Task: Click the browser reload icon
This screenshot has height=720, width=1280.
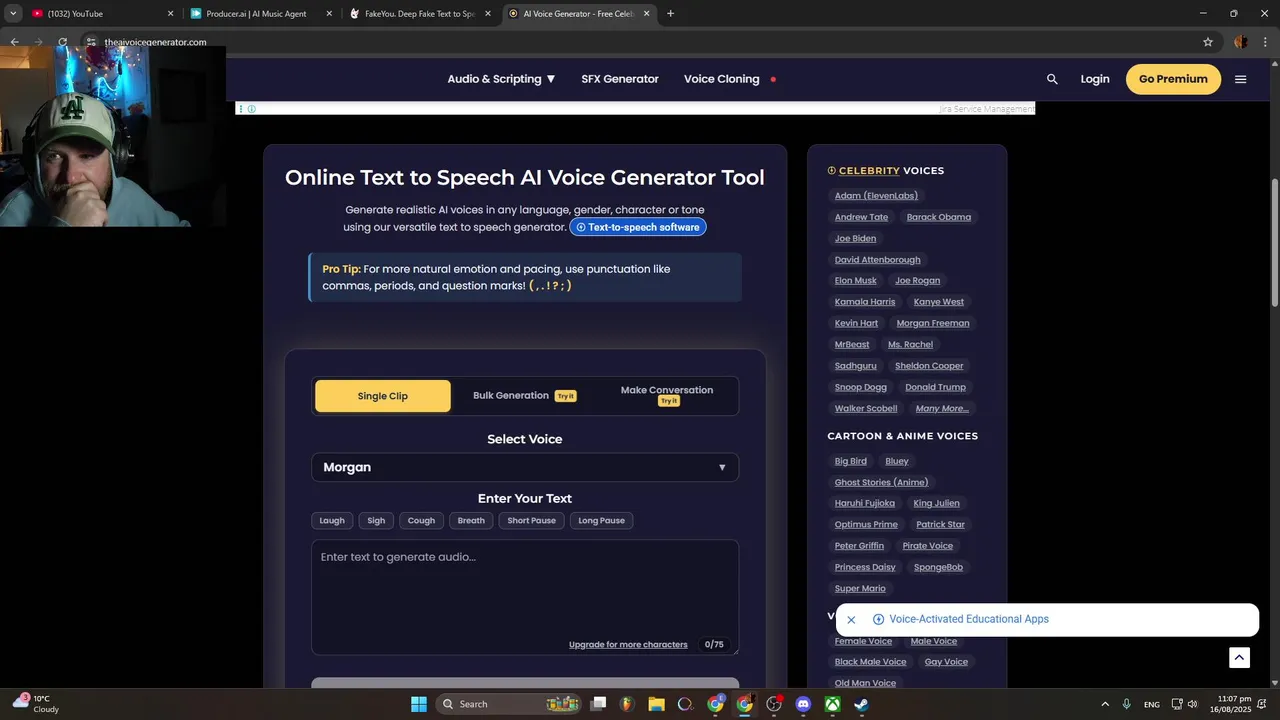Action: click(x=63, y=42)
